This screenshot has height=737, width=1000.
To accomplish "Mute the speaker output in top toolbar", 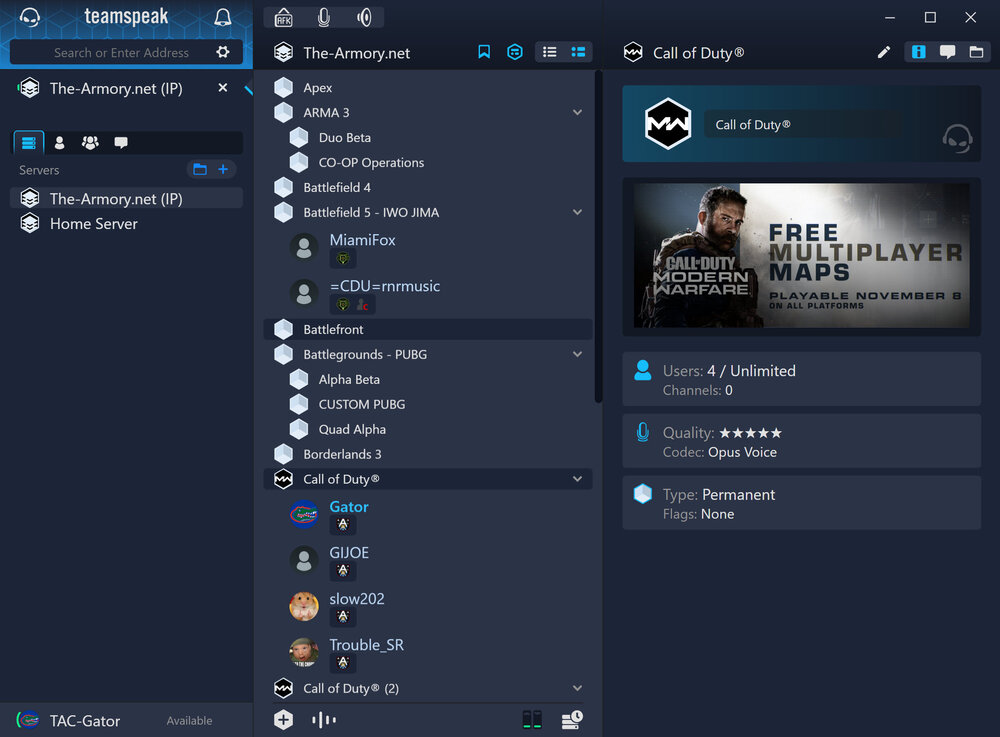I will coord(364,17).
